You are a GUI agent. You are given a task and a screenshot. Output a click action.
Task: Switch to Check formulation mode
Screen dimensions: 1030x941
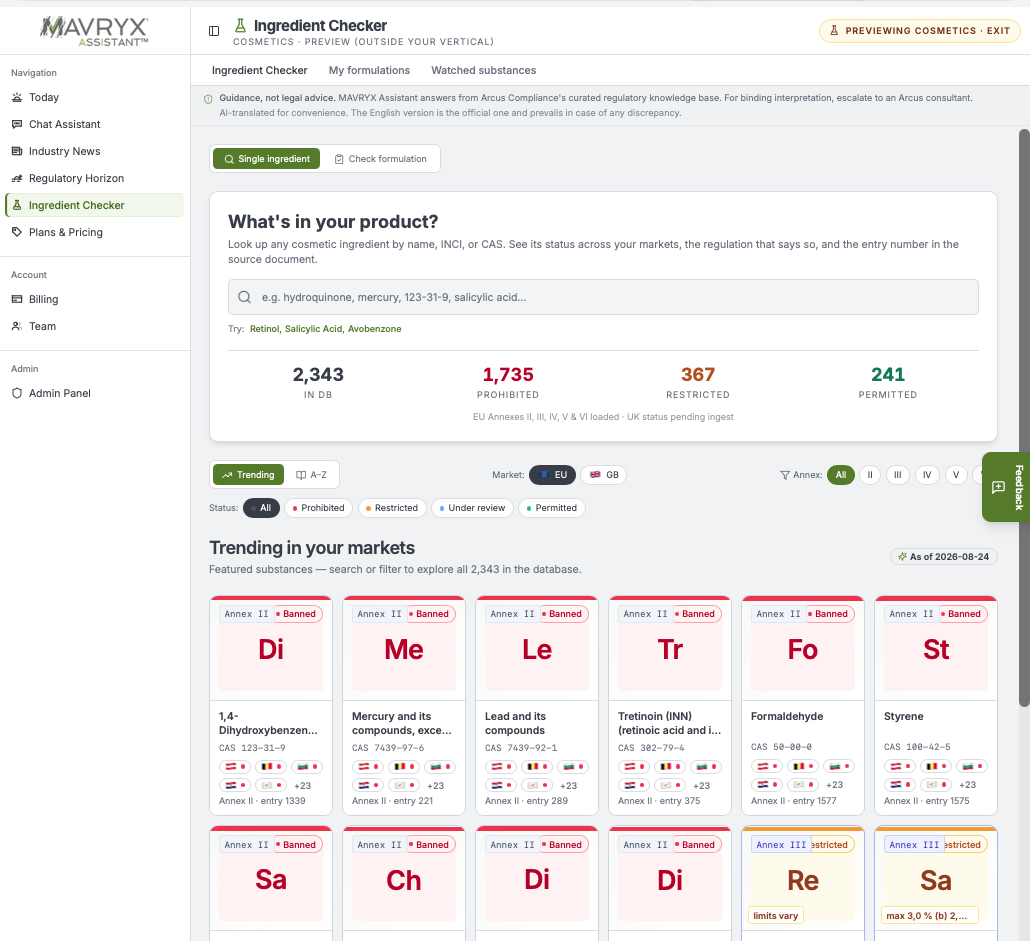[x=380, y=159]
